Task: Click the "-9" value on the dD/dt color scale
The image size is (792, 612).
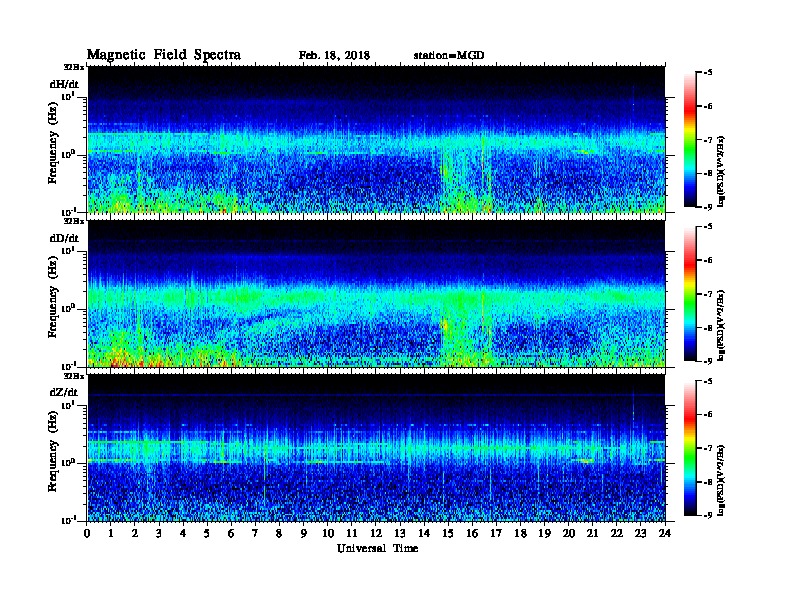Action: pos(708,361)
